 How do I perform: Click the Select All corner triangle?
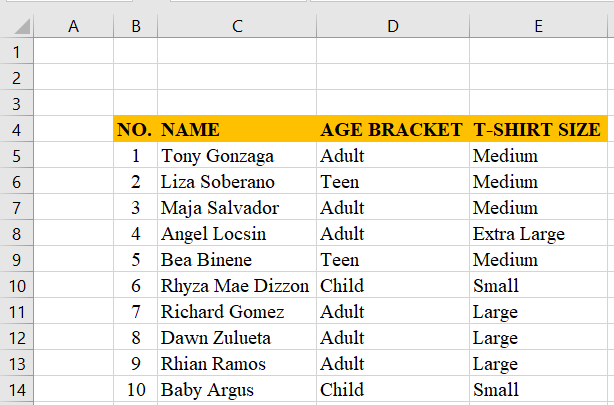tap(17, 26)
